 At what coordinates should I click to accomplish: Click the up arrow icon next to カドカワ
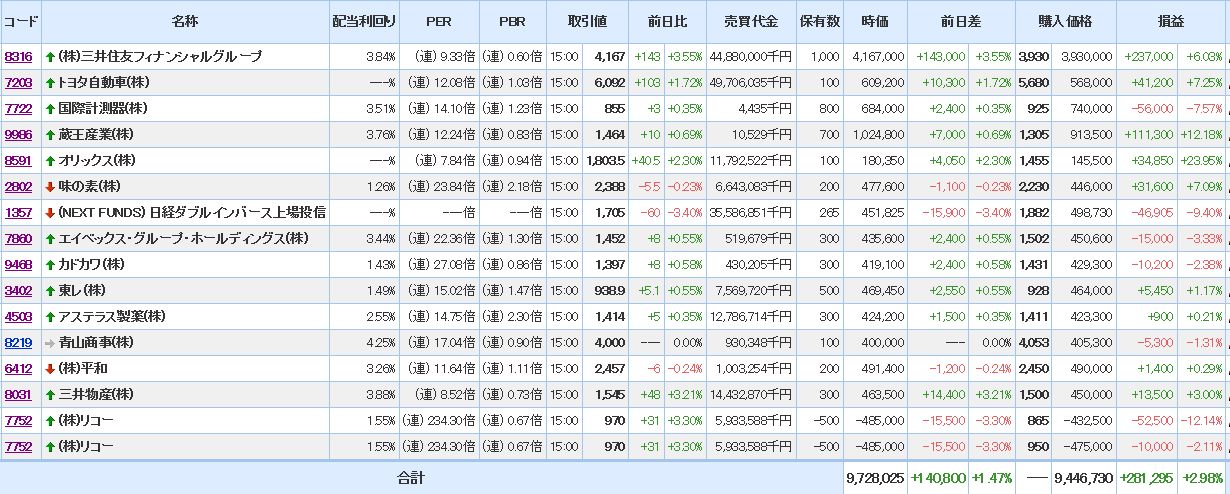(x=50, y=265)
